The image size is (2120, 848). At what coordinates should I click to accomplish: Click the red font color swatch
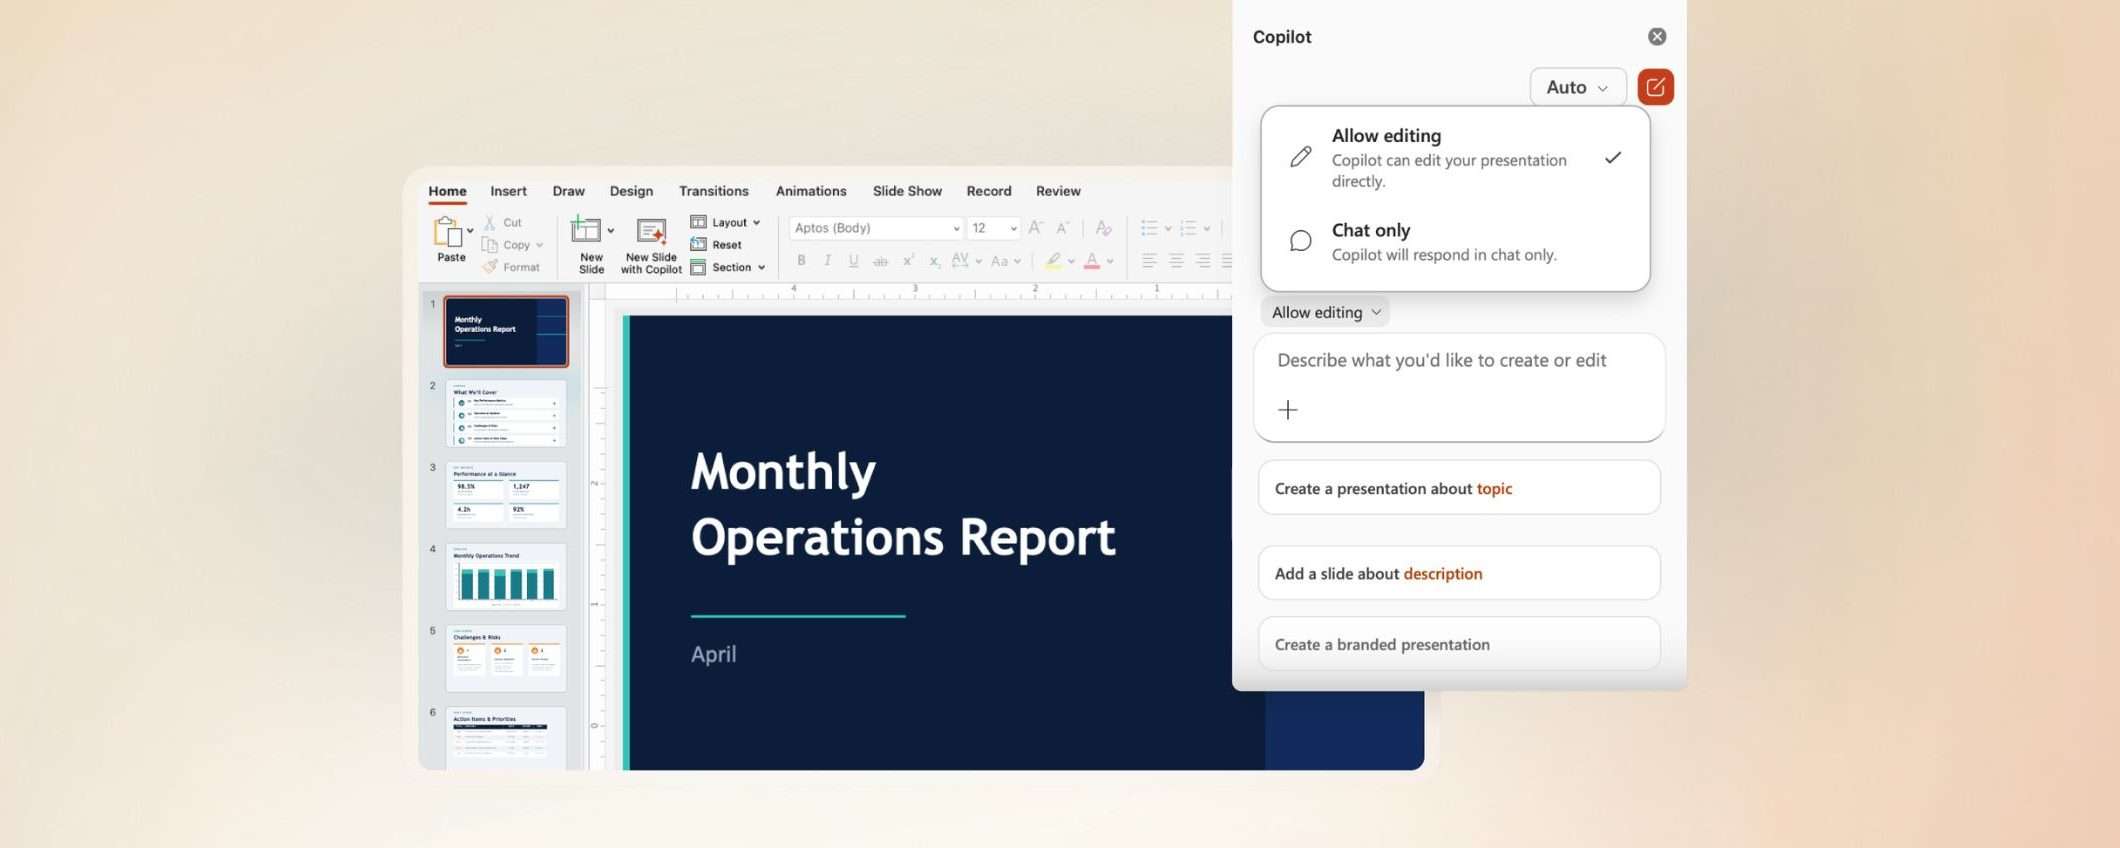coord(1092,261)
